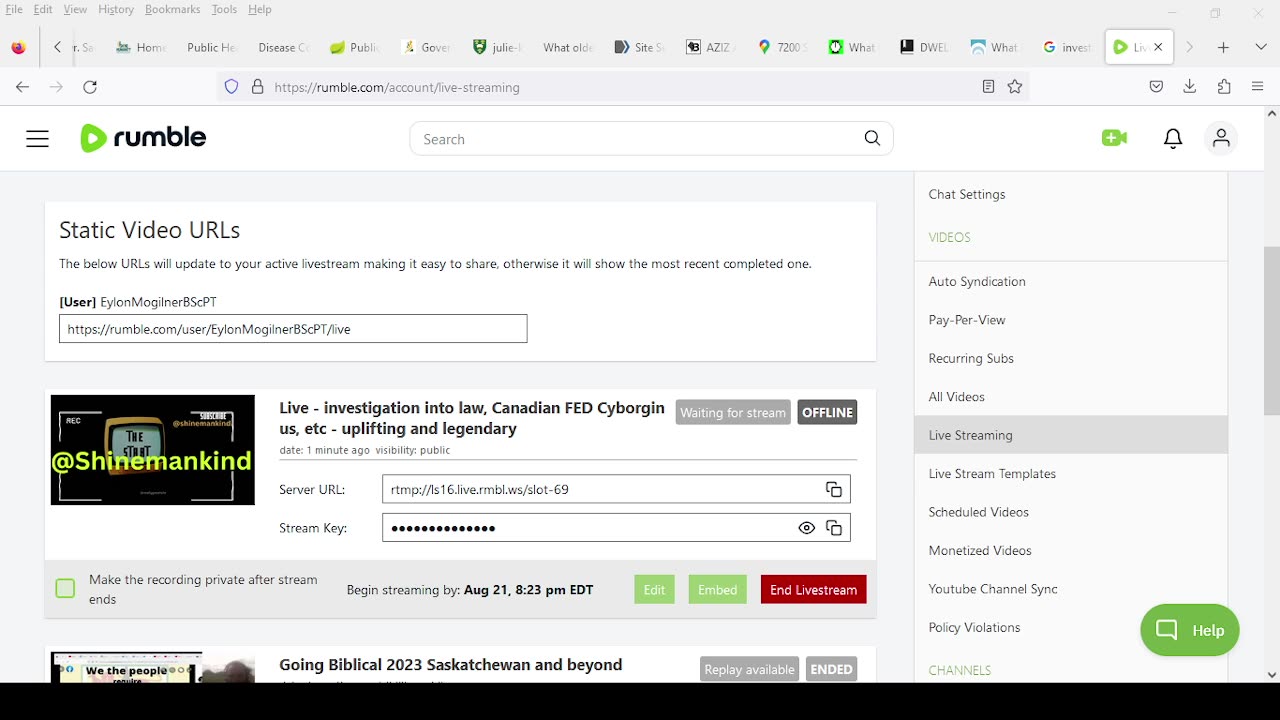Open Going Biblical 2023 Saskatchewan video title
This screenshot has width=1280, height=720.
pyautogui.click(x=450, y=665)
